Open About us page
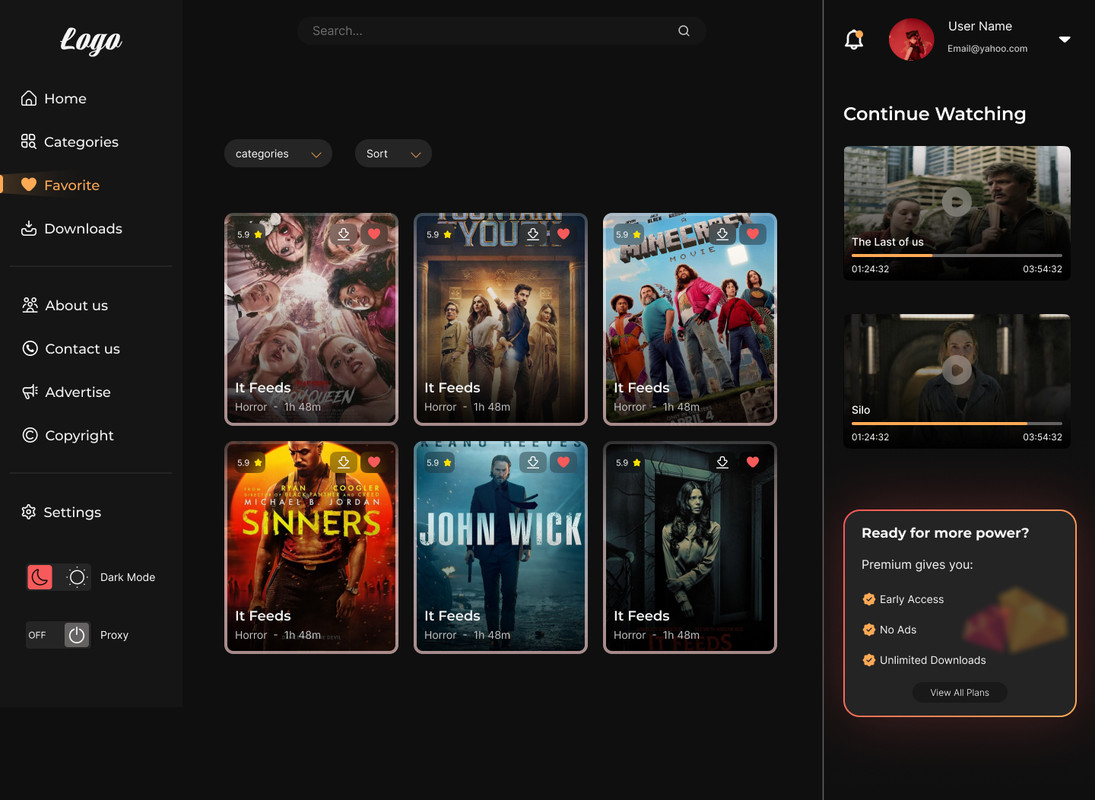The width and height of the screenshot is (1095, 800). [65, 305]
